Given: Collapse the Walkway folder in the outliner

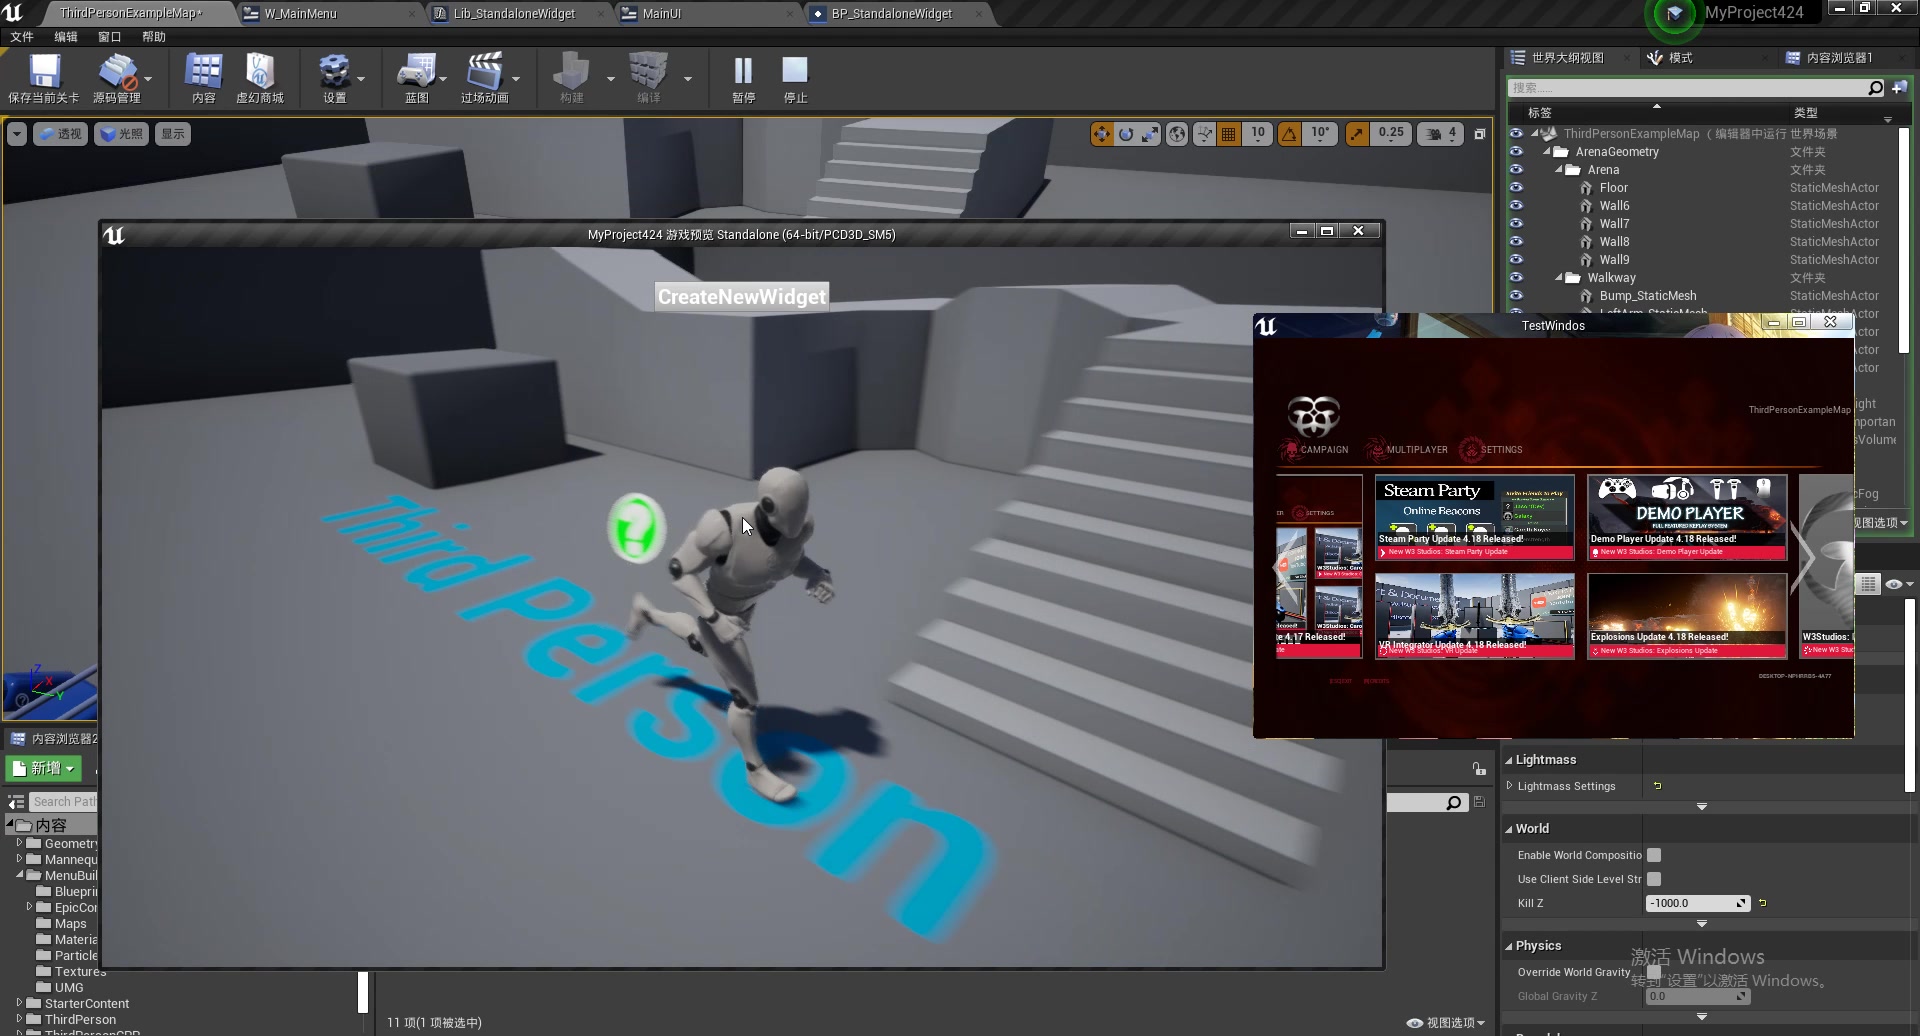Looking at the screenshot, I should [1557, 278].
